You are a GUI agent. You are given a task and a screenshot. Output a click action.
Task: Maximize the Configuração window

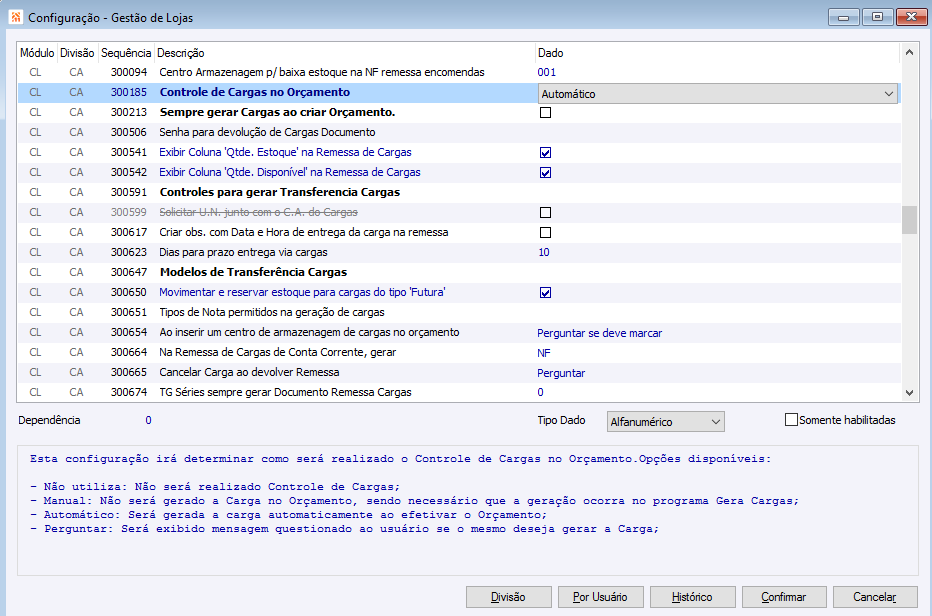point(877,17)
